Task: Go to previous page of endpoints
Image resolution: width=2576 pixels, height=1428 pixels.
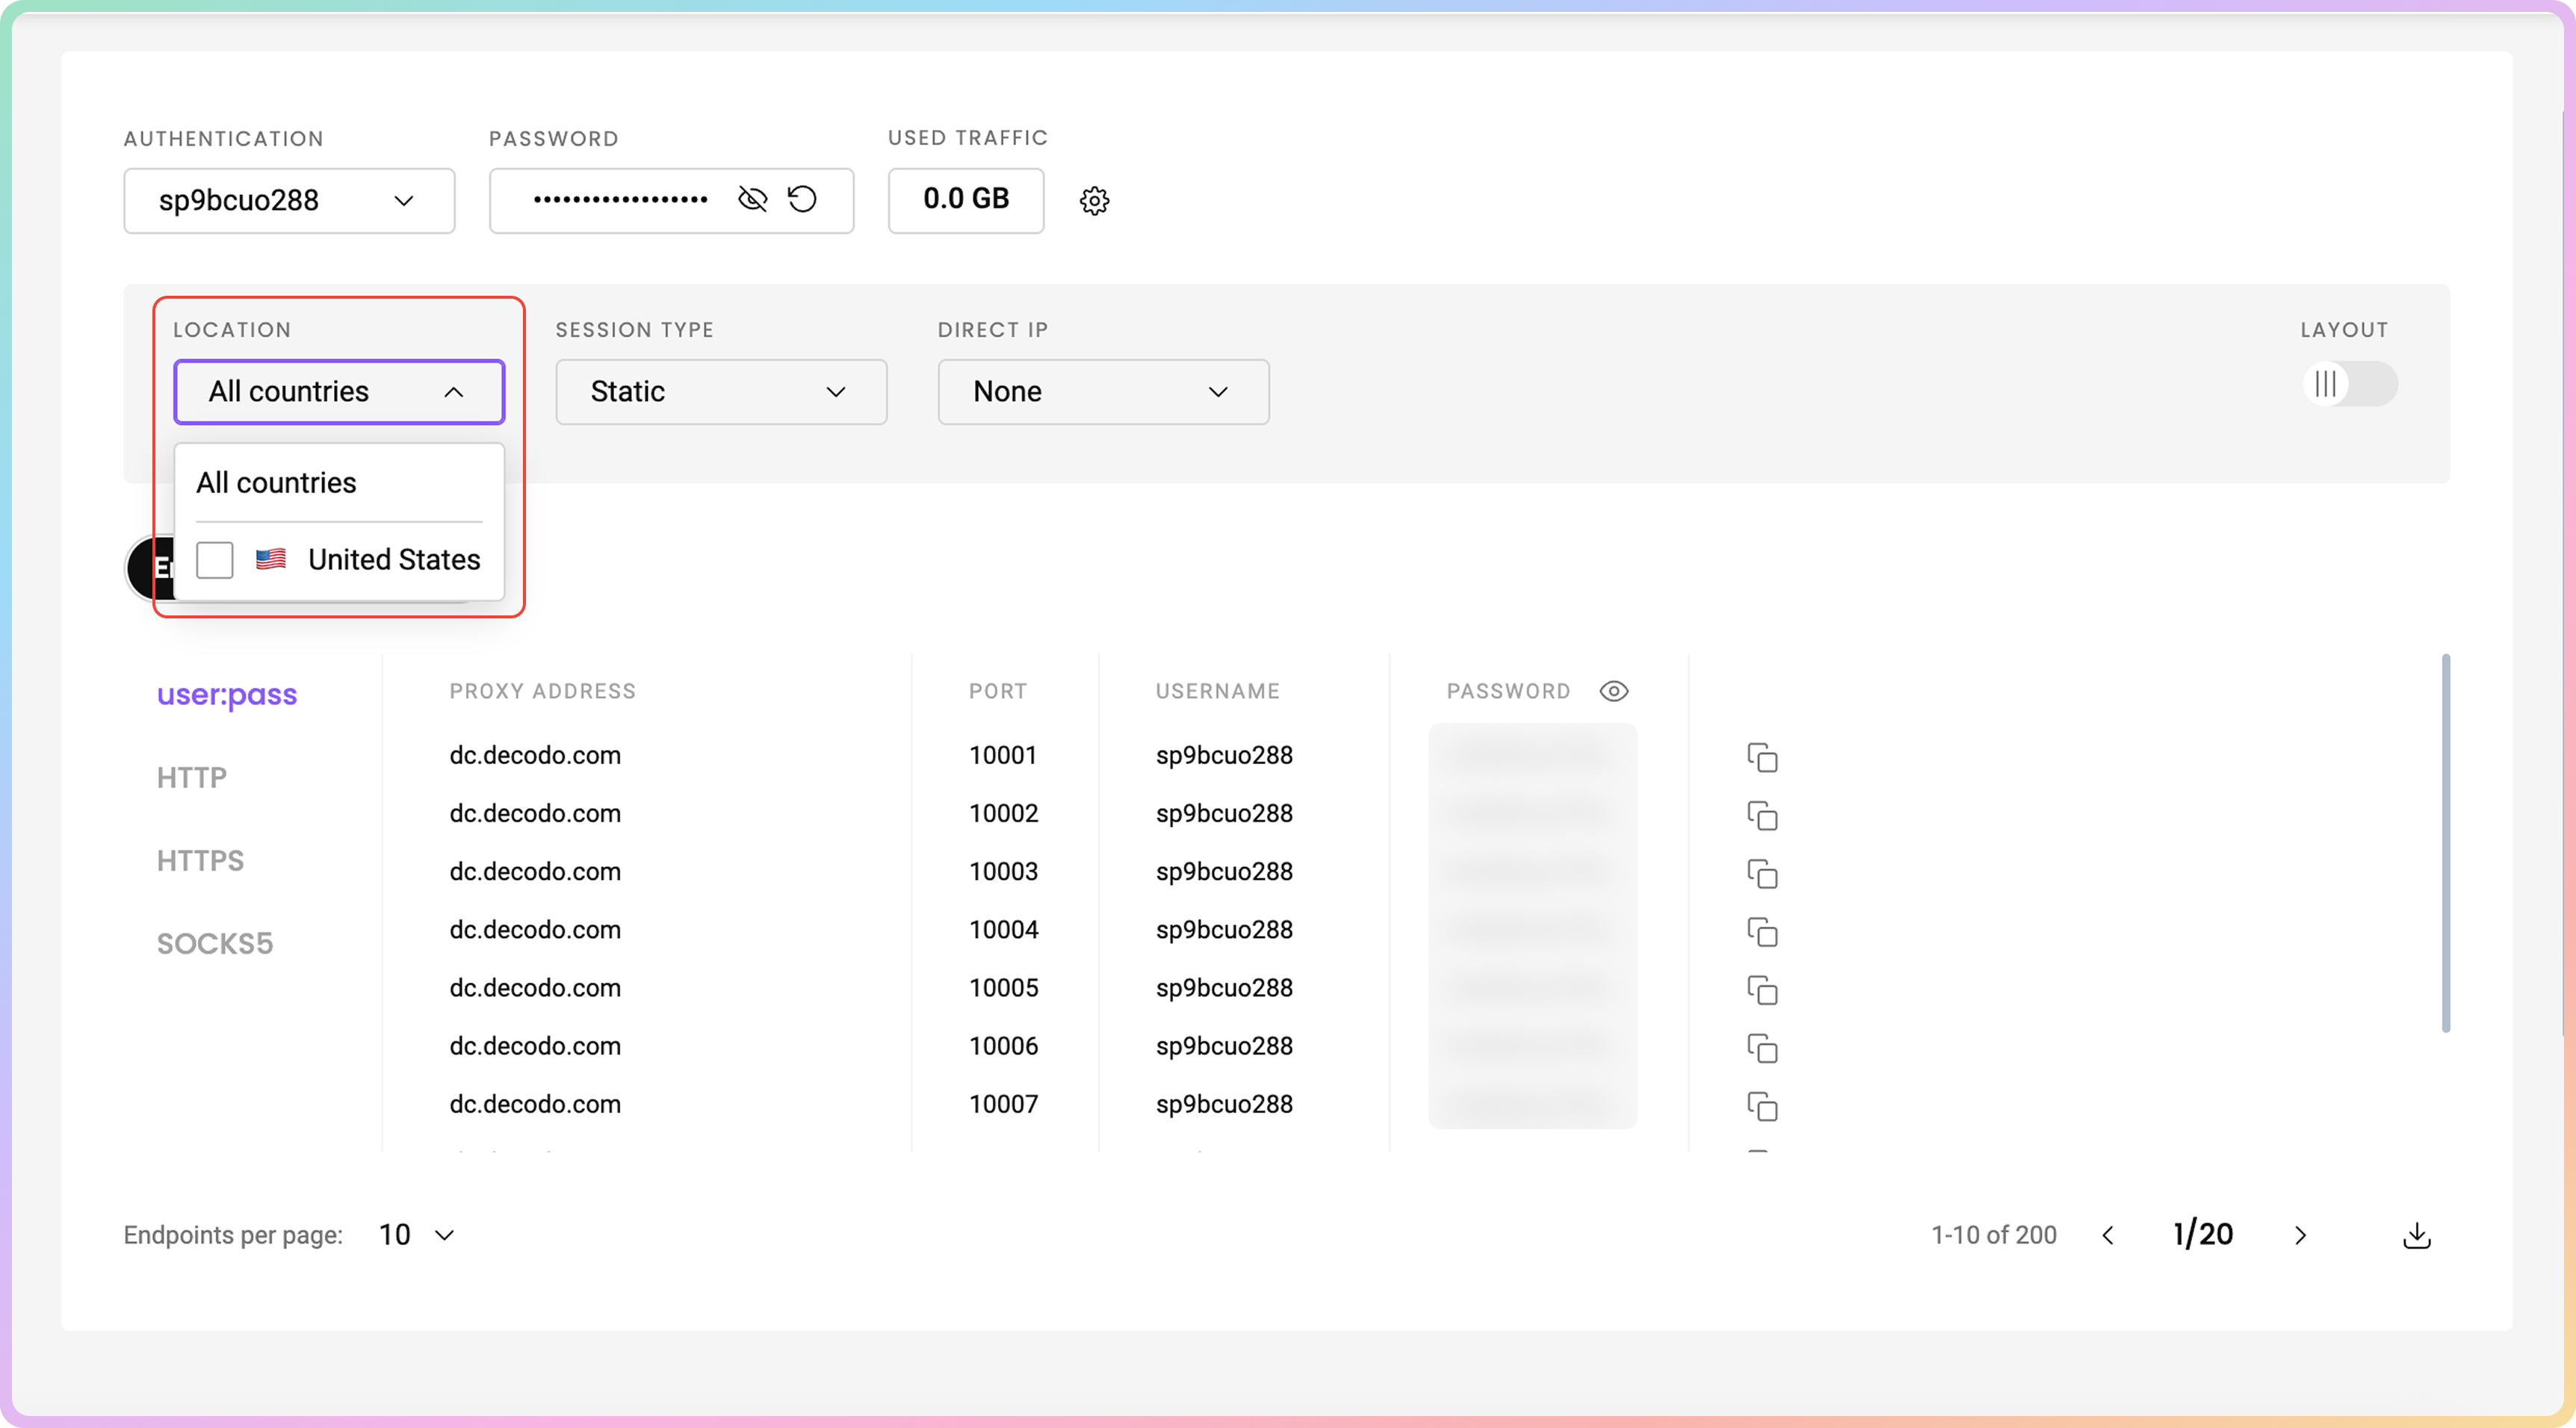Action: click(x=2108, y=1235)
